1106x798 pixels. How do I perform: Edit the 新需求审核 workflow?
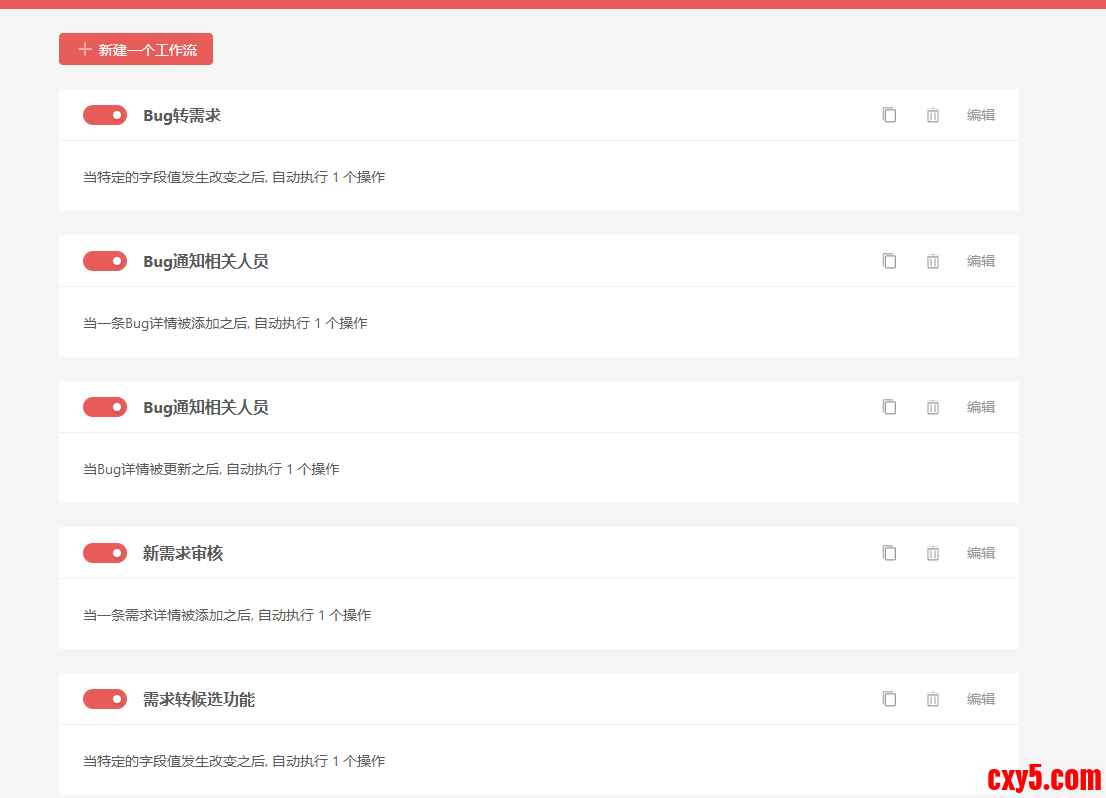[980, 553]
